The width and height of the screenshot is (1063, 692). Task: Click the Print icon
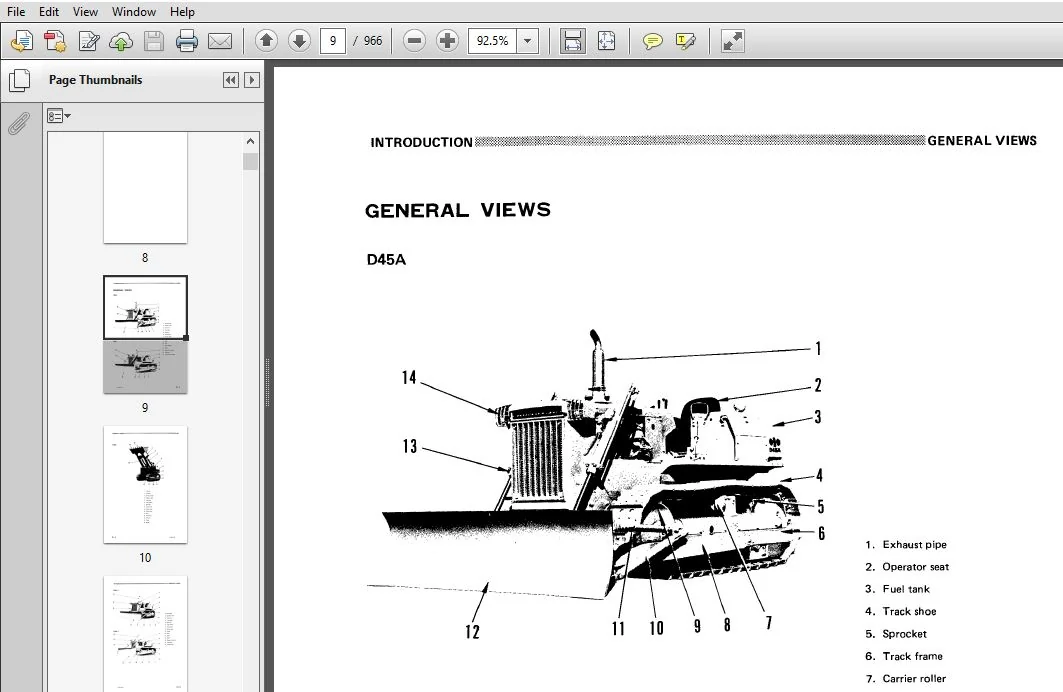click(186, 41)
